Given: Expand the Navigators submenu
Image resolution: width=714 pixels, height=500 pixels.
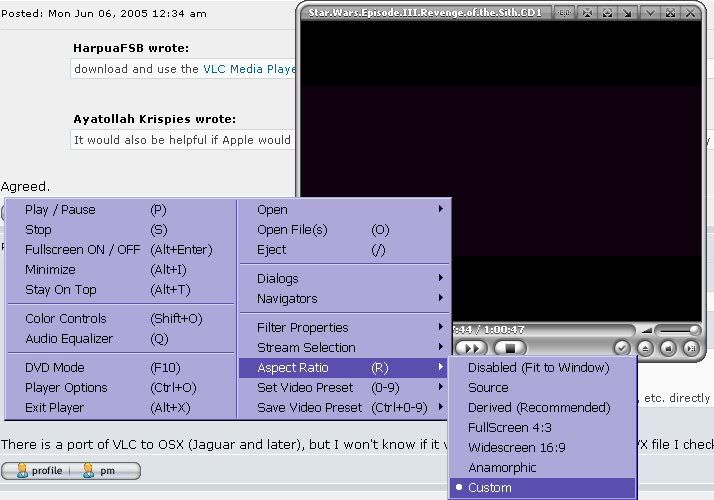Looking at the screenshot, I should point(344,298).
